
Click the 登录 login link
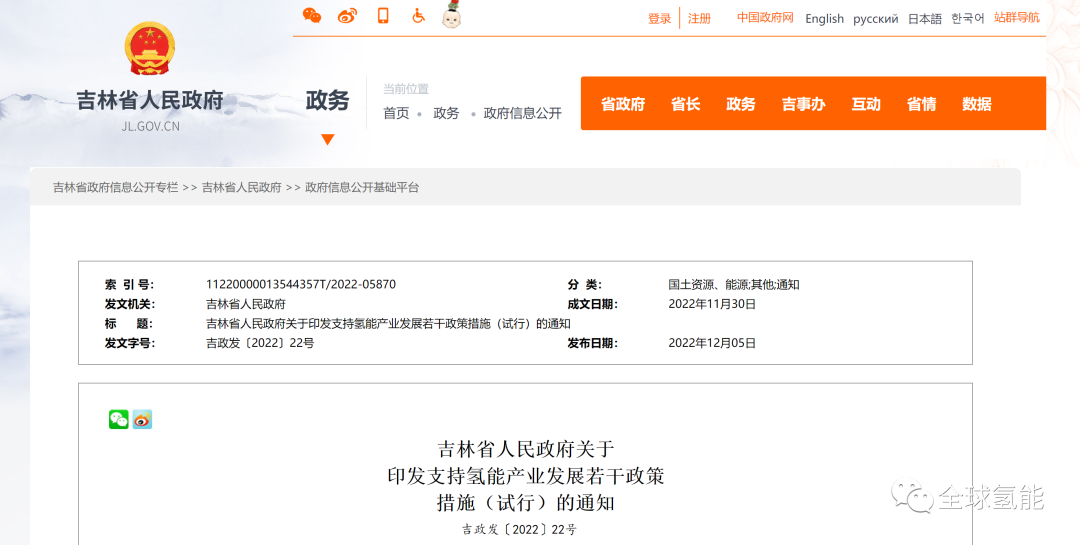(x=659, y=19)
